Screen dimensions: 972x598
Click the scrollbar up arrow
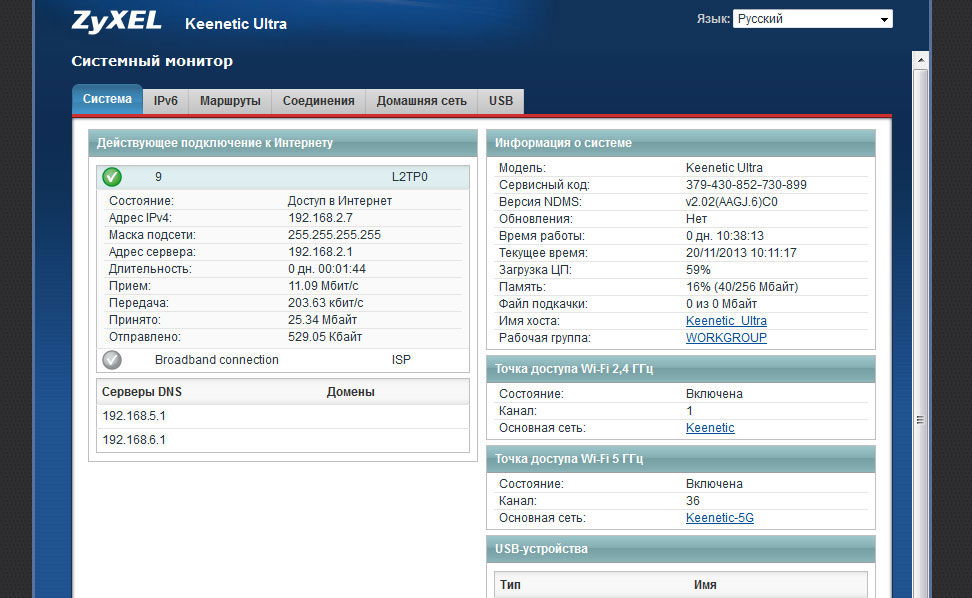921,60
